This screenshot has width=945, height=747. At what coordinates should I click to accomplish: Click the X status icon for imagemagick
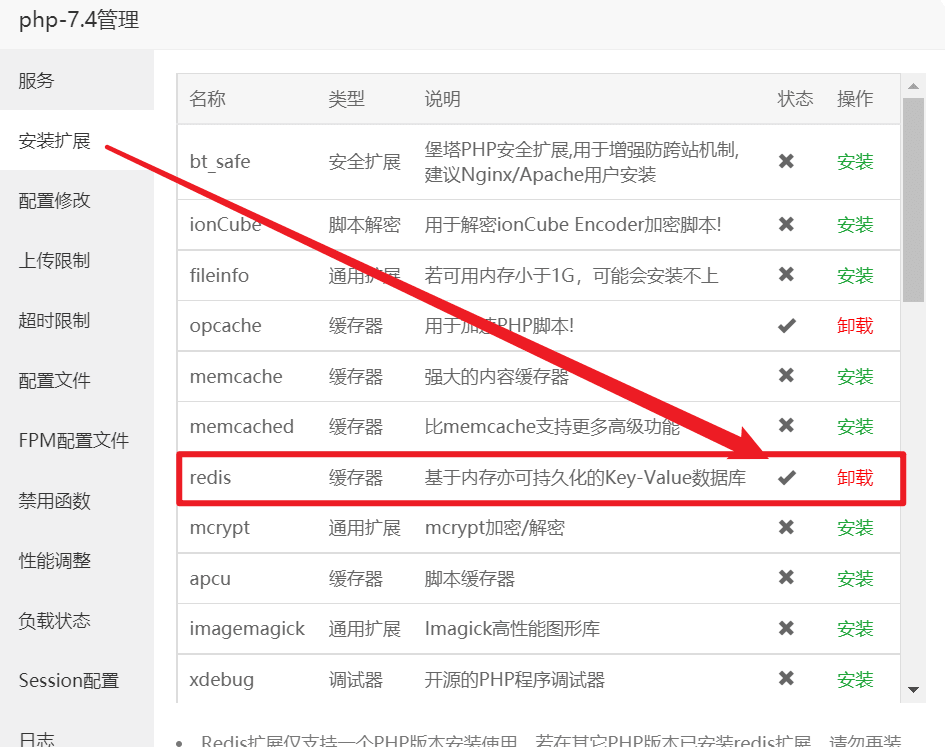786,629
